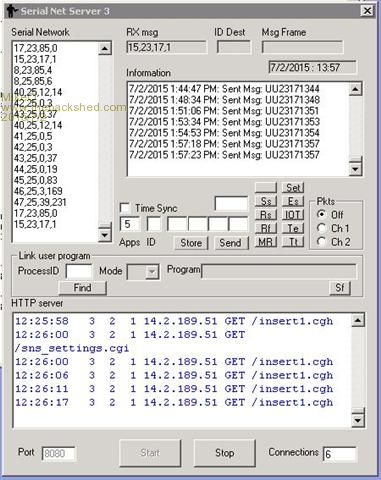Select the Ch 2 packets option
Image resolution: width=381 pixels, height=480 pixels.
(x=321, y=241)
